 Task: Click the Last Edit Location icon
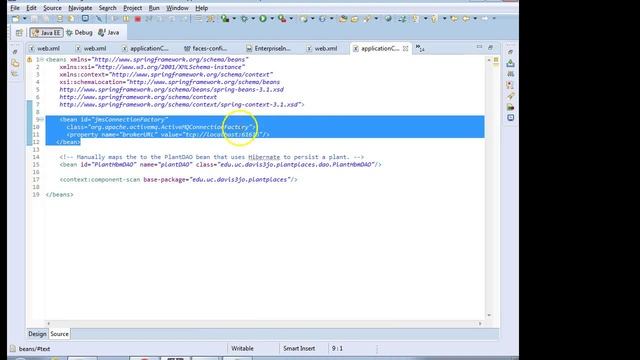454,19
